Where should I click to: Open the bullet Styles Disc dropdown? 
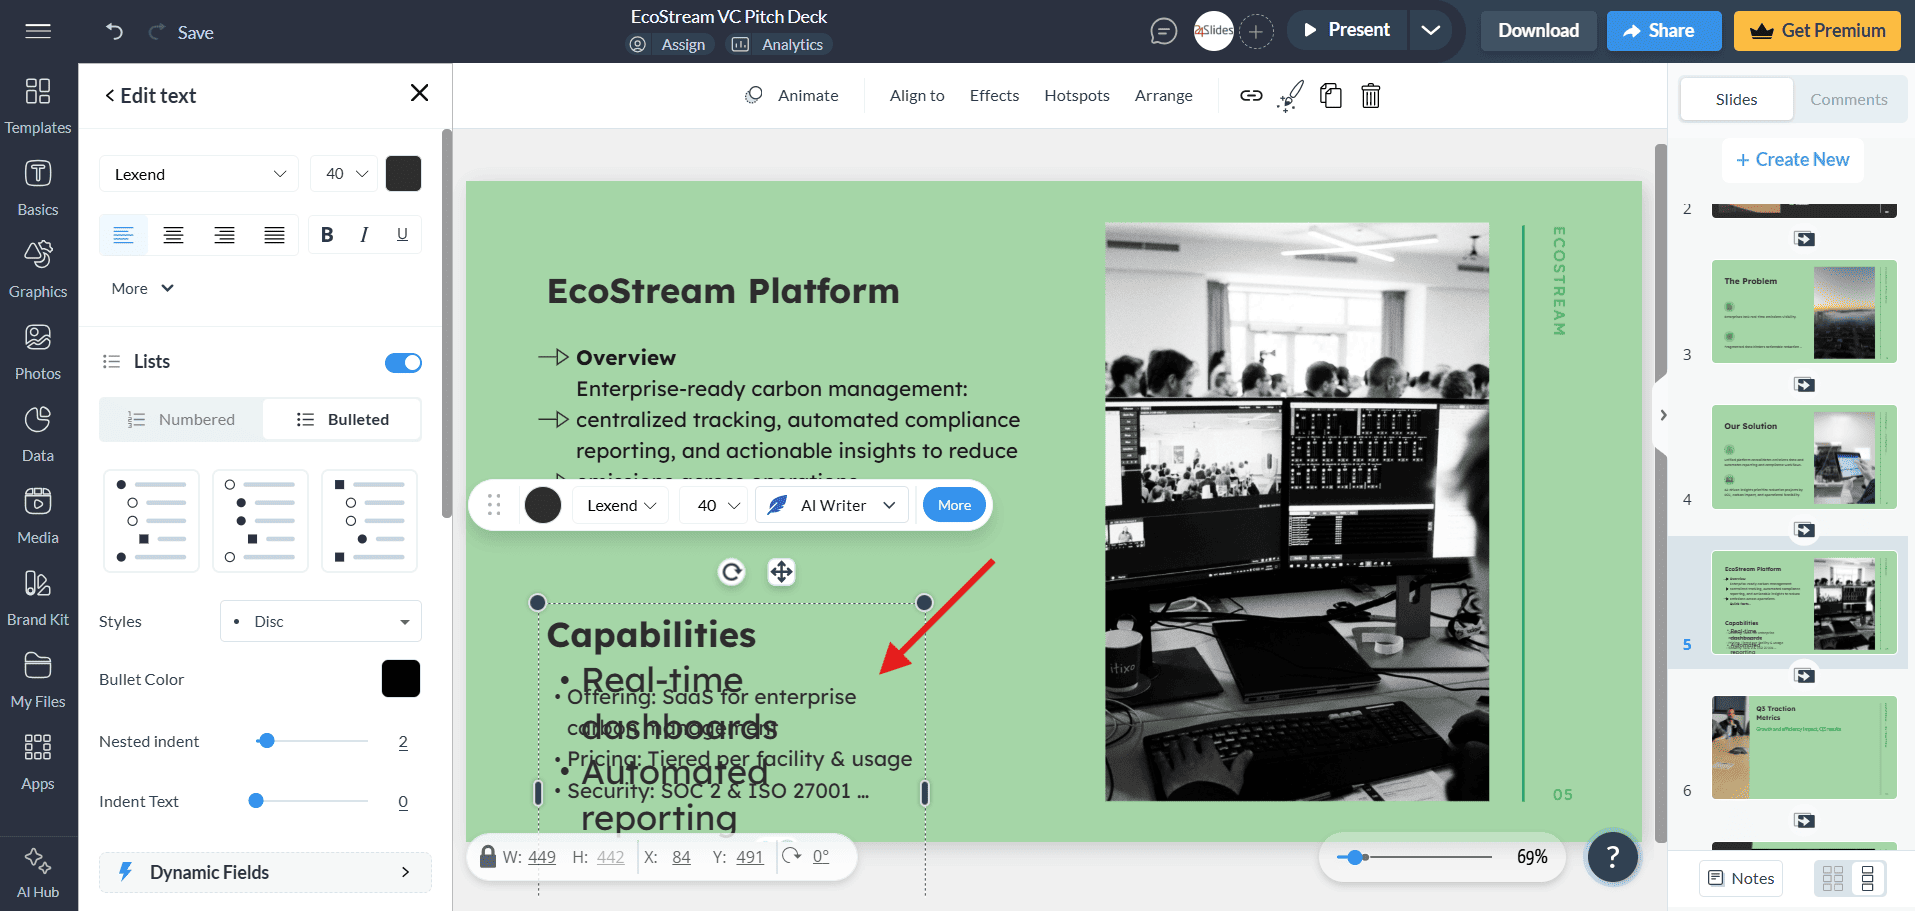click(x=321, y=621)
